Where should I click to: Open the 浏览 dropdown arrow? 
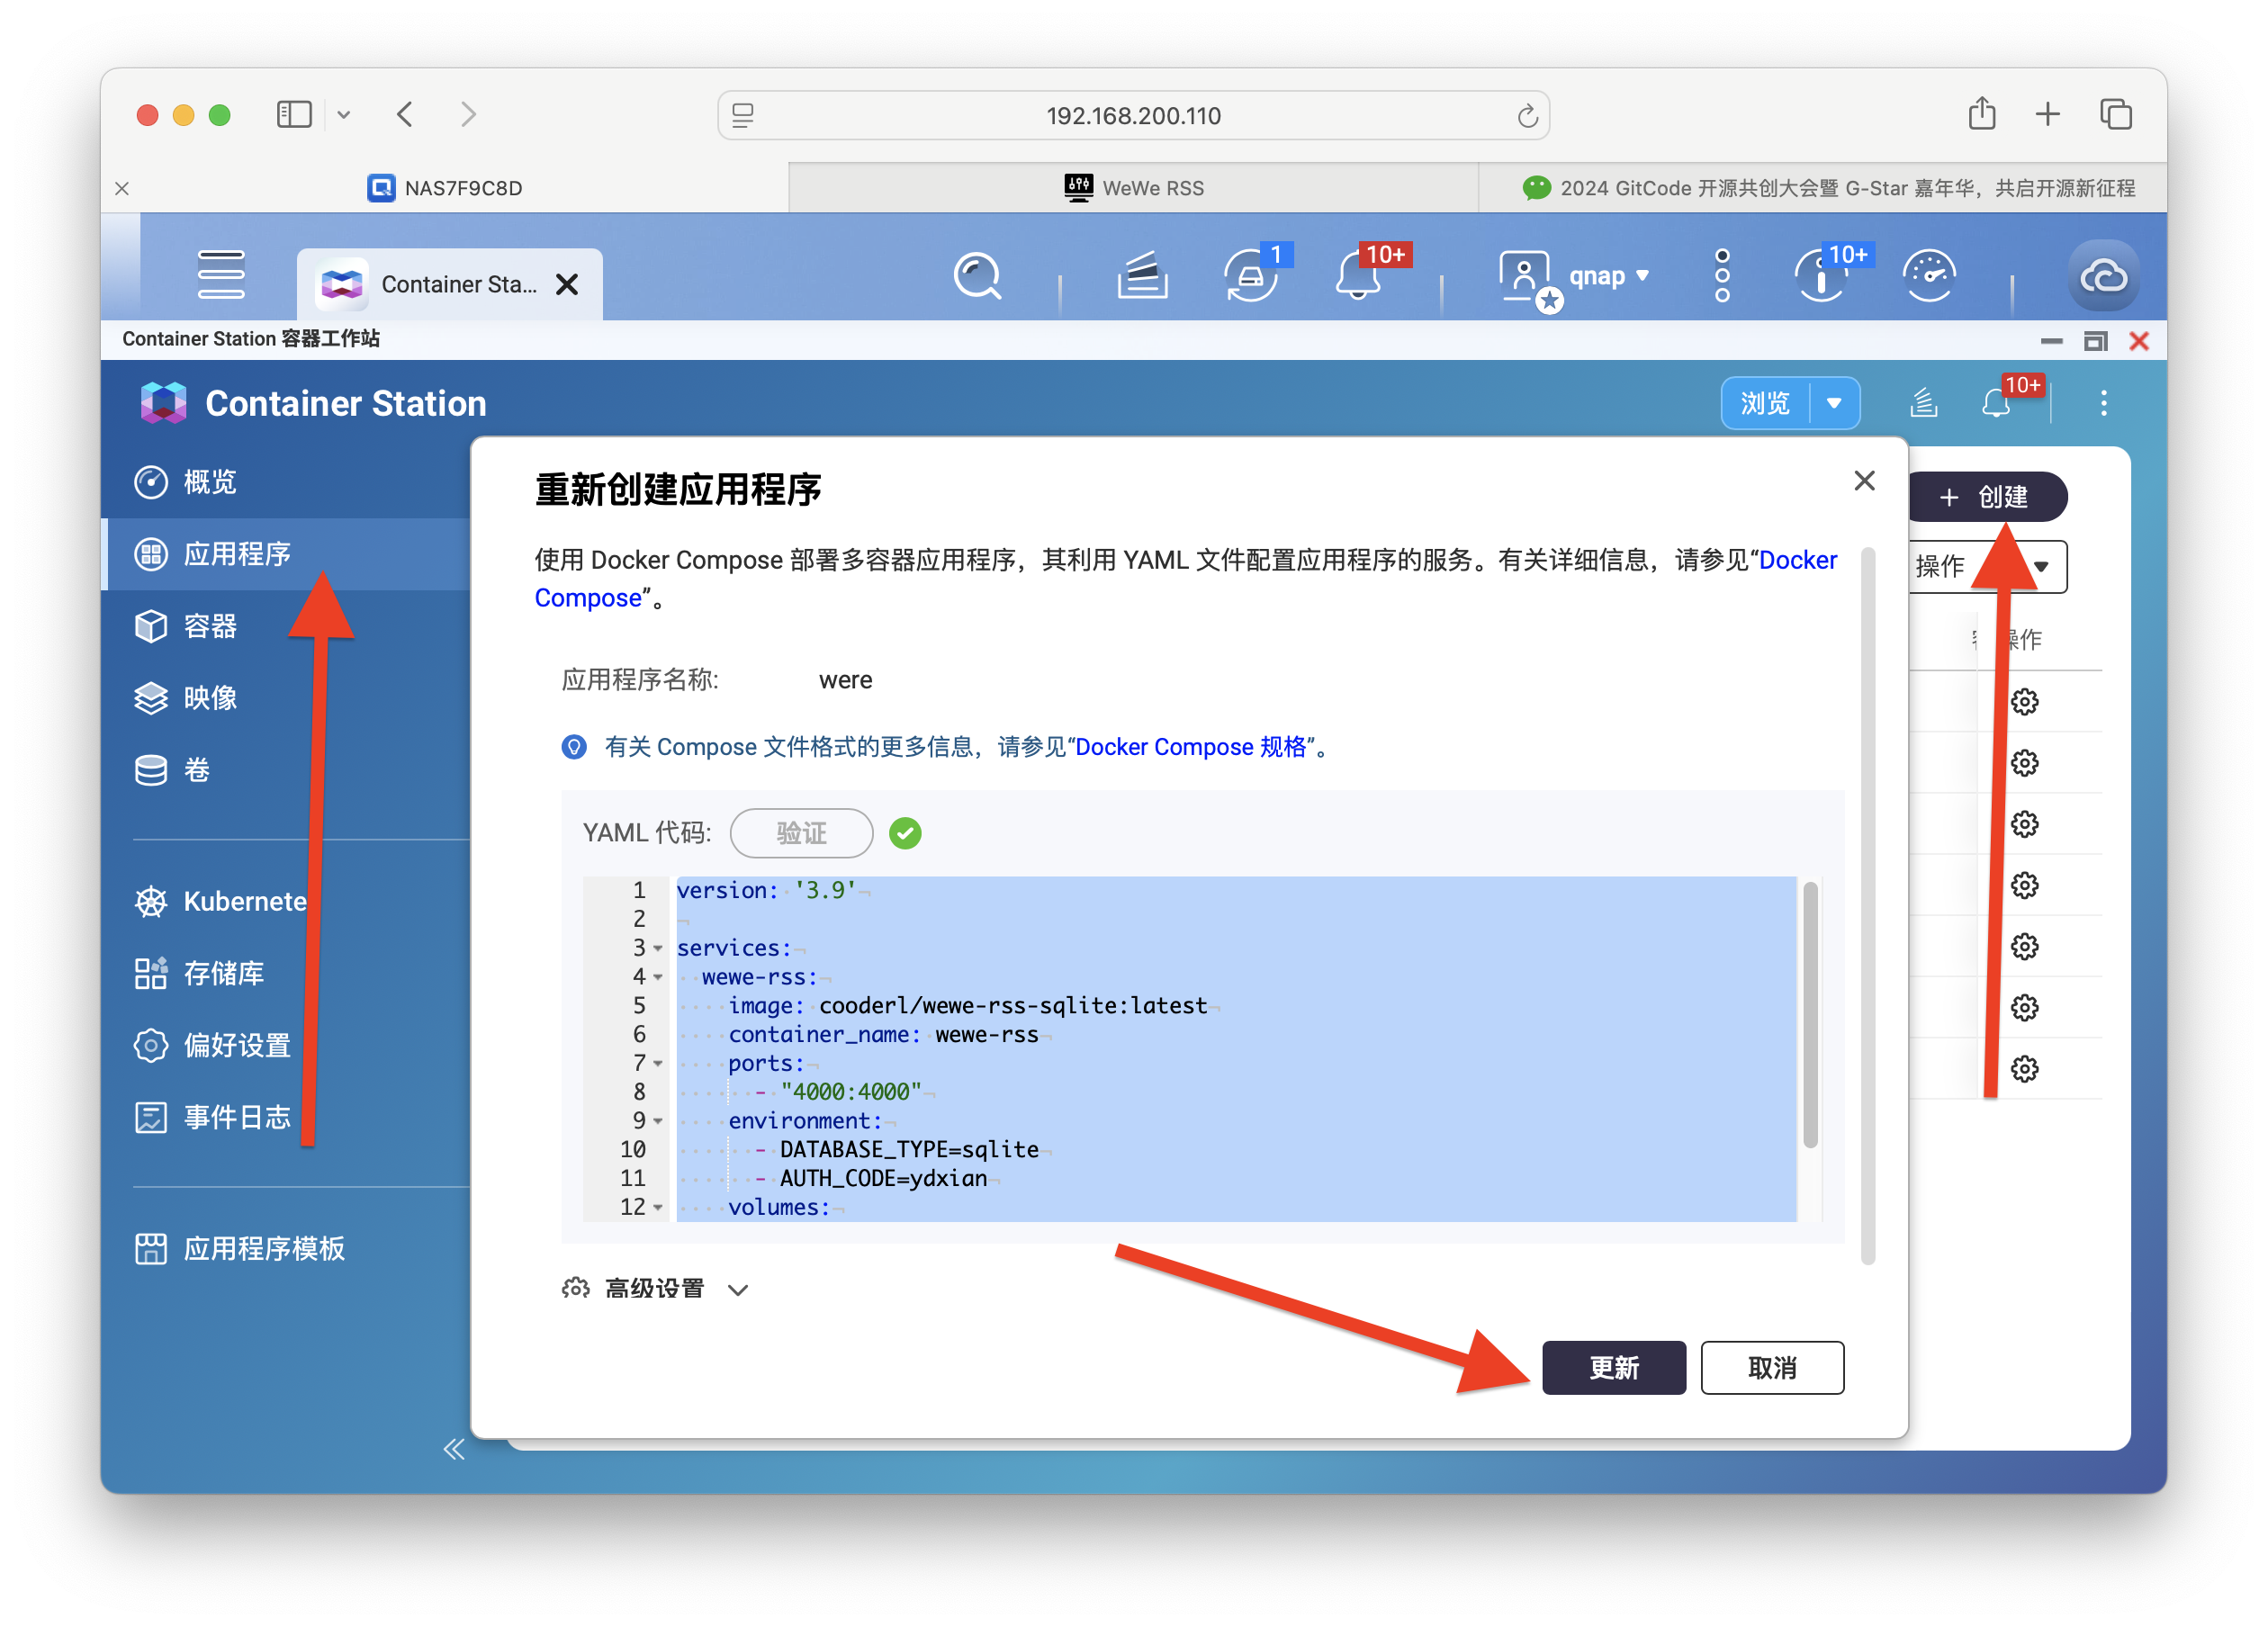point(1834,403)
